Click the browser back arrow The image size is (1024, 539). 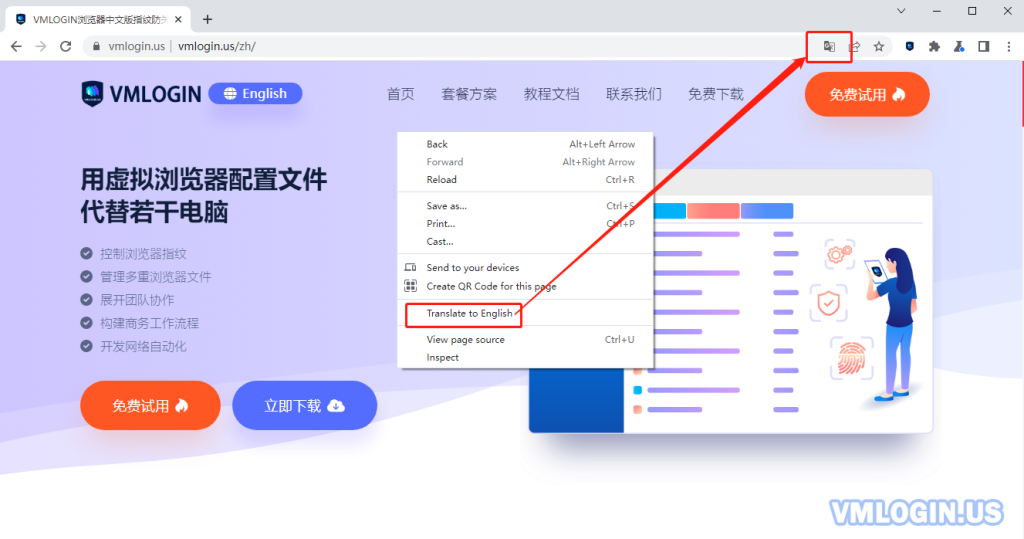[16, 46]
